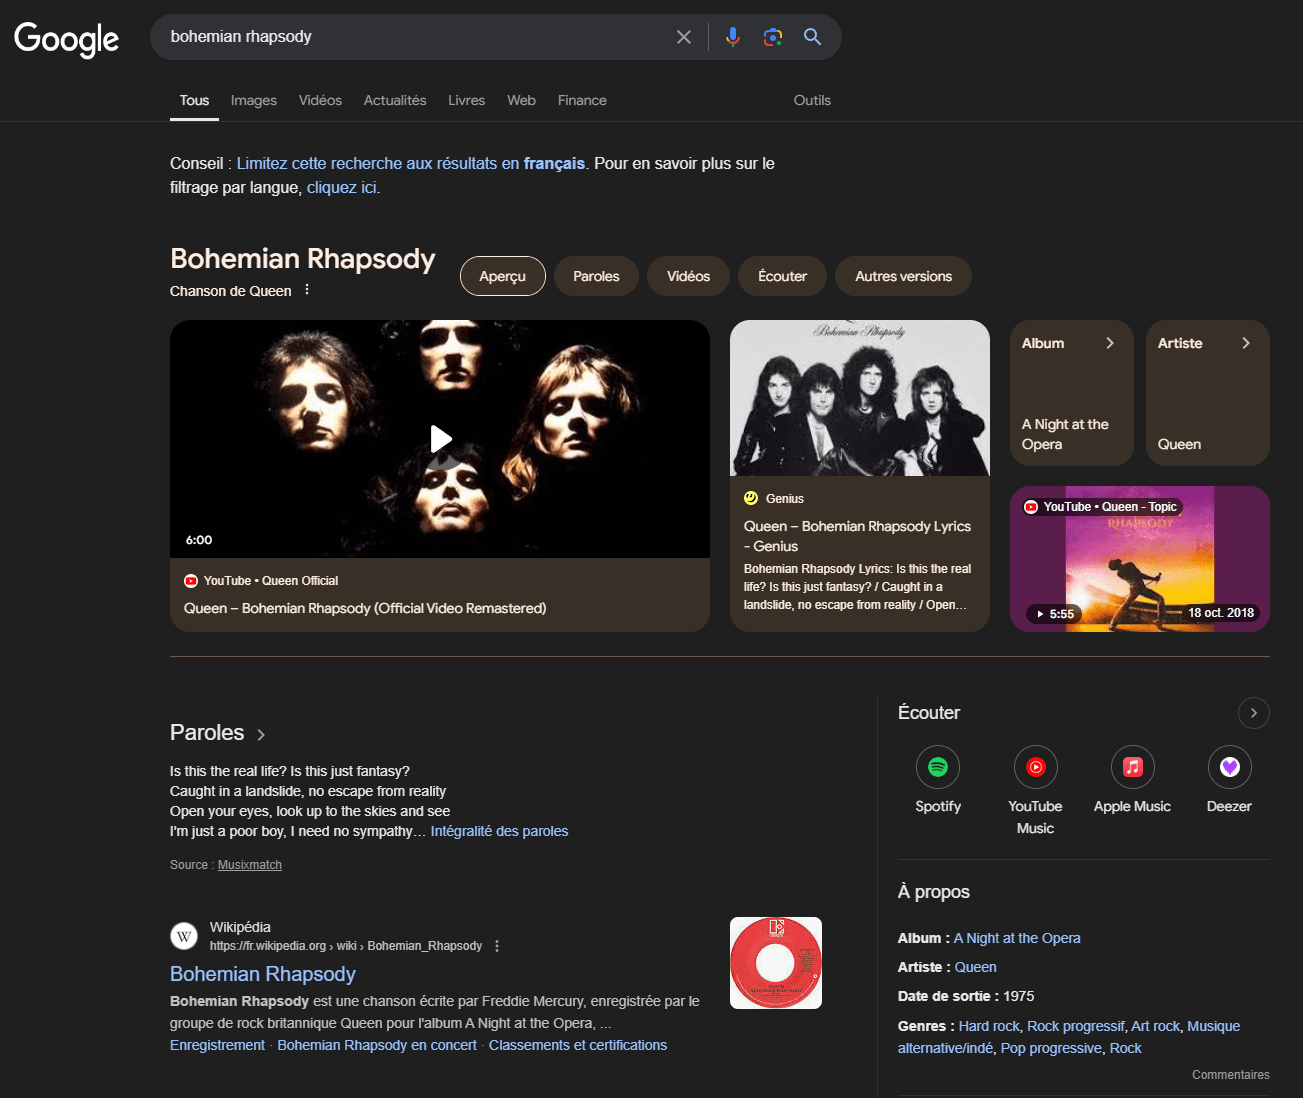
Task: Click 'Classements et certifications' sitelink
Action: pyautogui.click(x=578, y=1045)
